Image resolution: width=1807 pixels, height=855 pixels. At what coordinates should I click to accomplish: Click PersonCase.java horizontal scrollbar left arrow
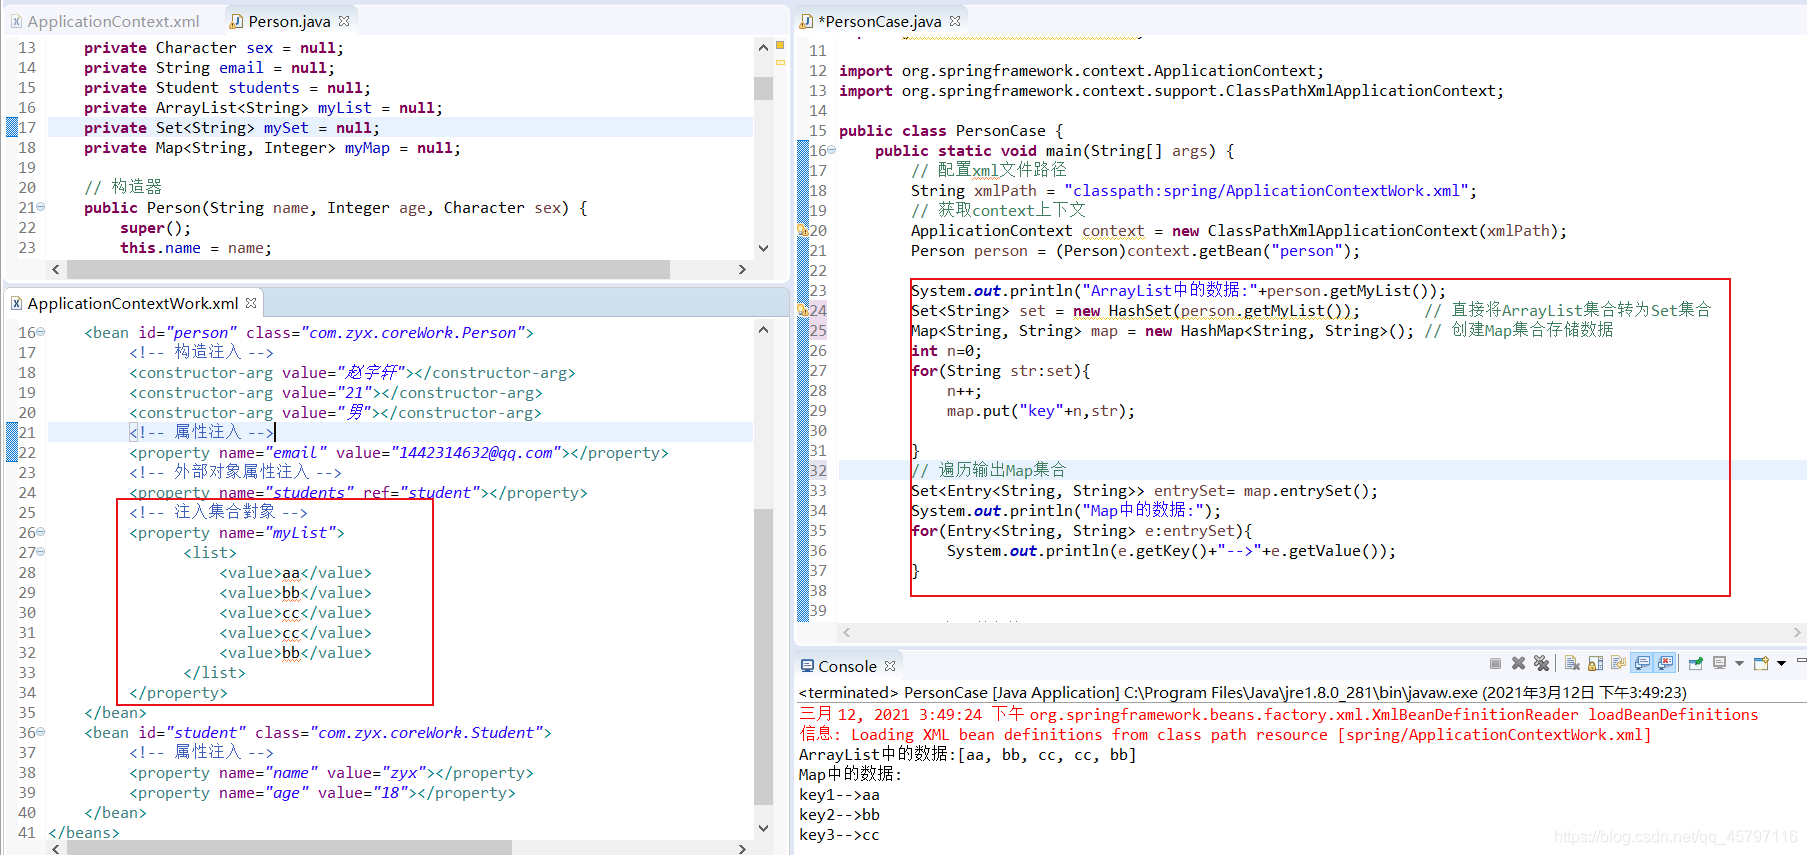click(x=847, y=632)
